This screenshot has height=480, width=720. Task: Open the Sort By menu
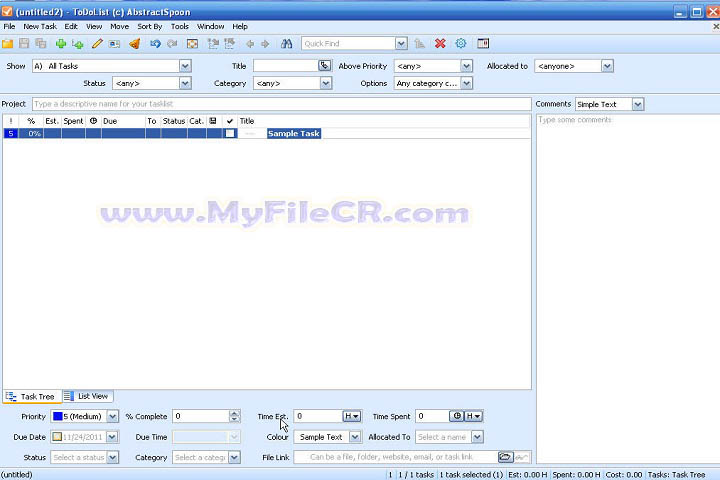point(150,27)
